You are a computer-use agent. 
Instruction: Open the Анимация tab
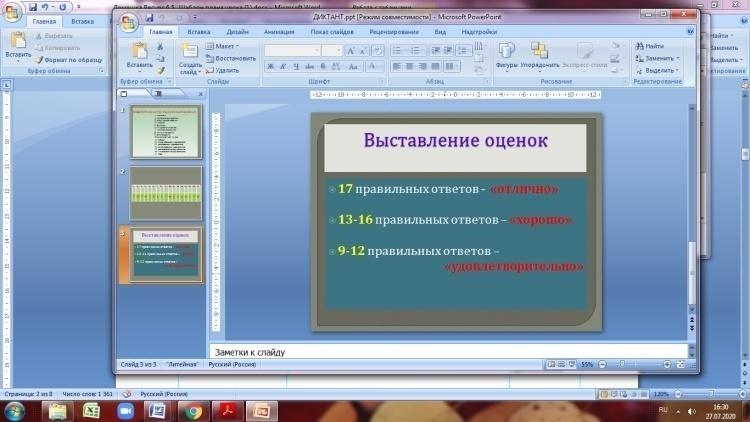pos(279,32)
